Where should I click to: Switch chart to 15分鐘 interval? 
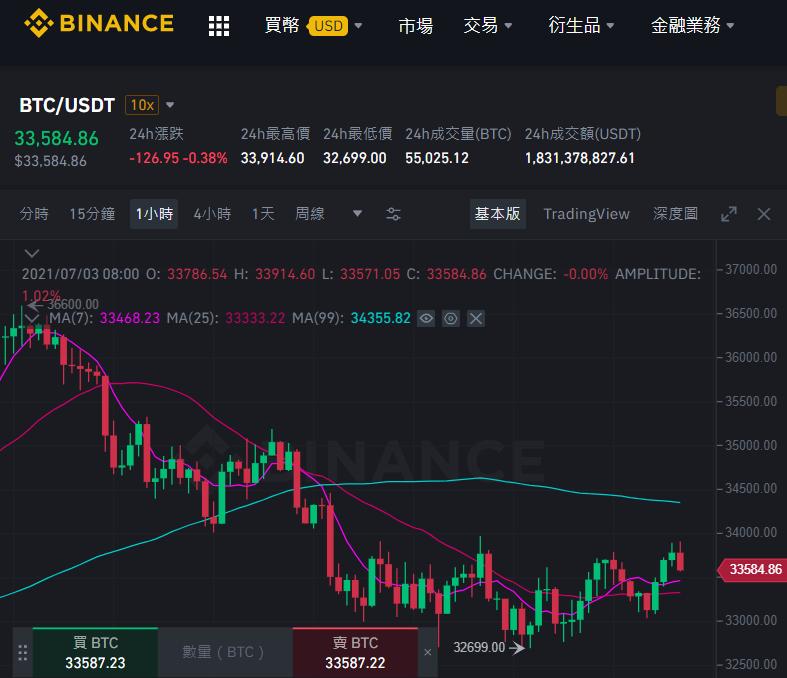(x=92, y=214)
